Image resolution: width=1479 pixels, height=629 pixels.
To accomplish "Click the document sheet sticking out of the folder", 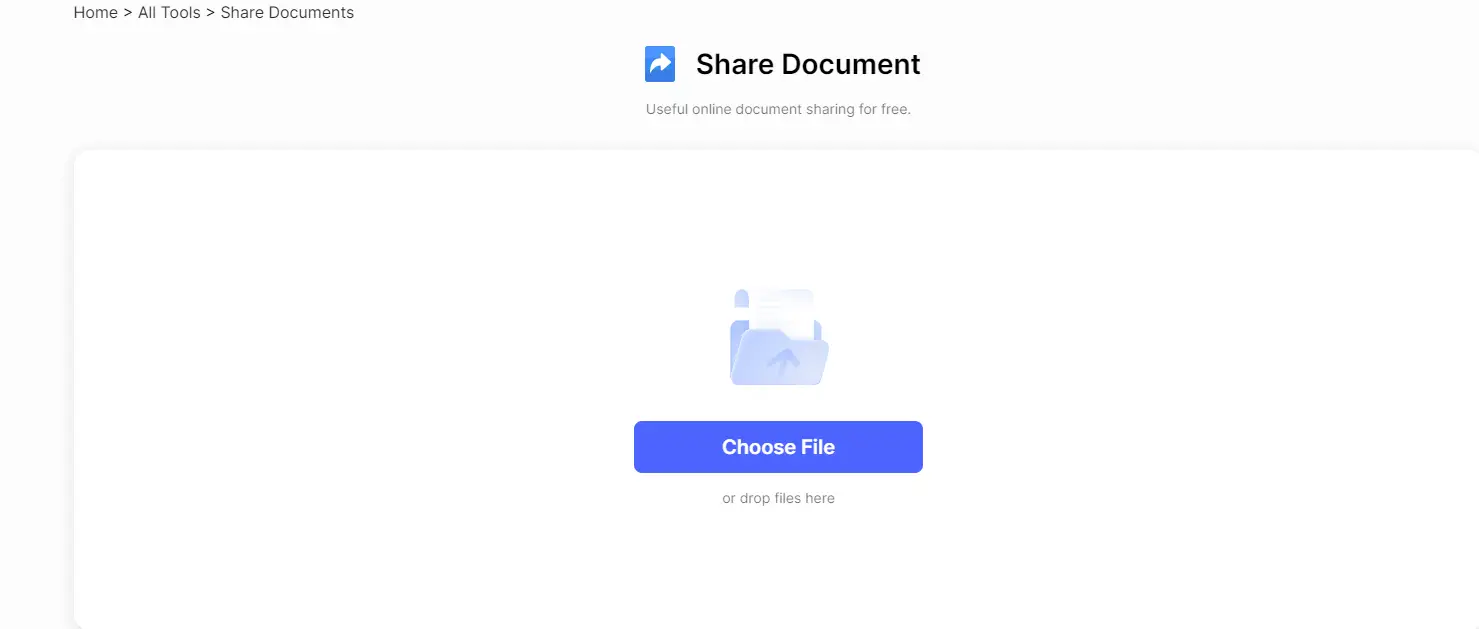I will pos(785,312).
